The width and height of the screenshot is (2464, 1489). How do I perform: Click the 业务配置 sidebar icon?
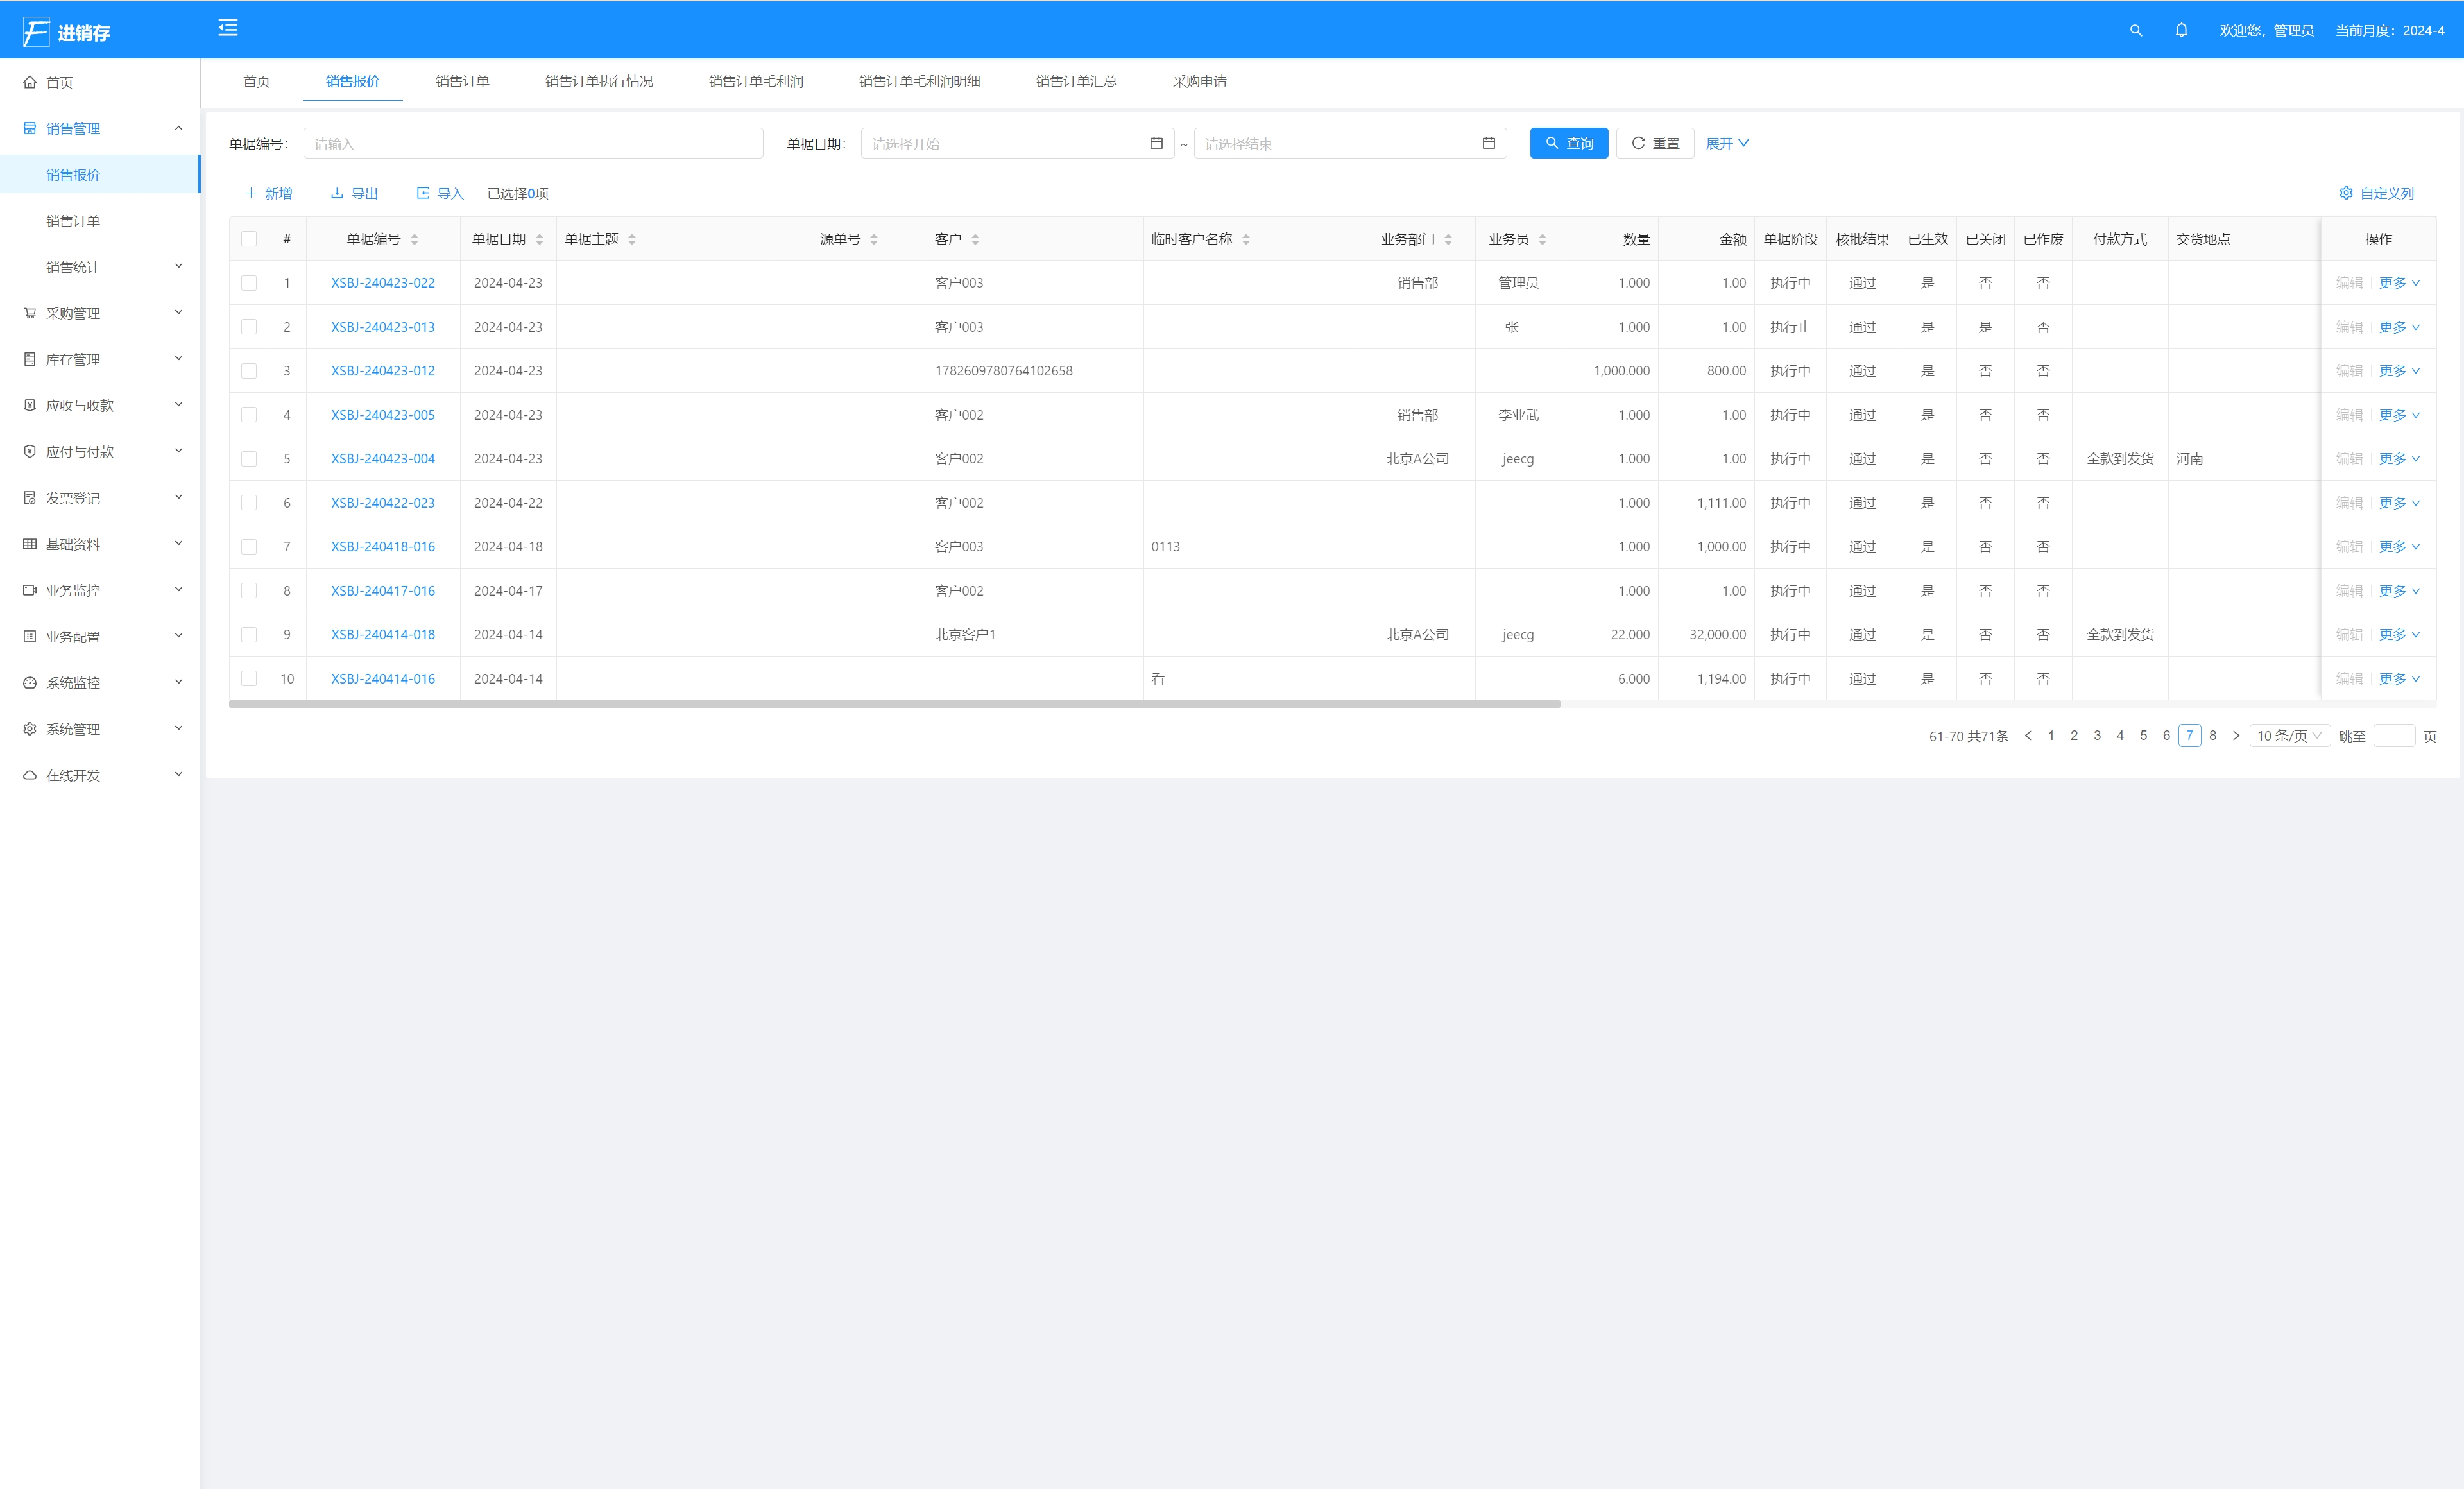30,636
